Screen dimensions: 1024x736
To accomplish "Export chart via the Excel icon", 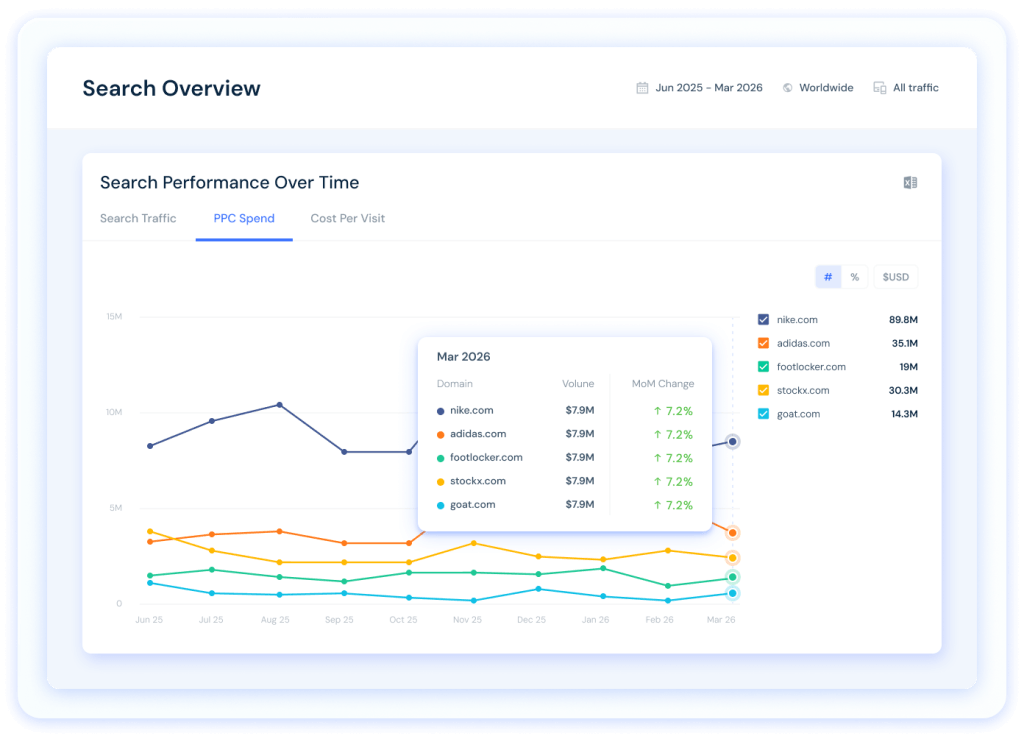I will point(910,183).
